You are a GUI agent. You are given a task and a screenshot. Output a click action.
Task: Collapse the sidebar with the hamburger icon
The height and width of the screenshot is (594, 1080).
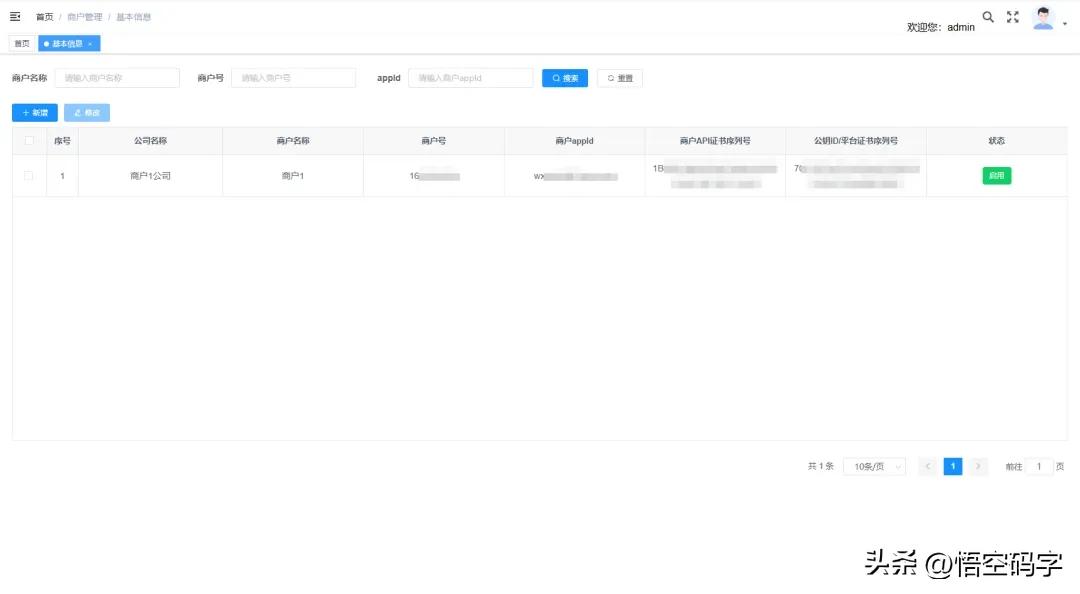coord(15,17)
